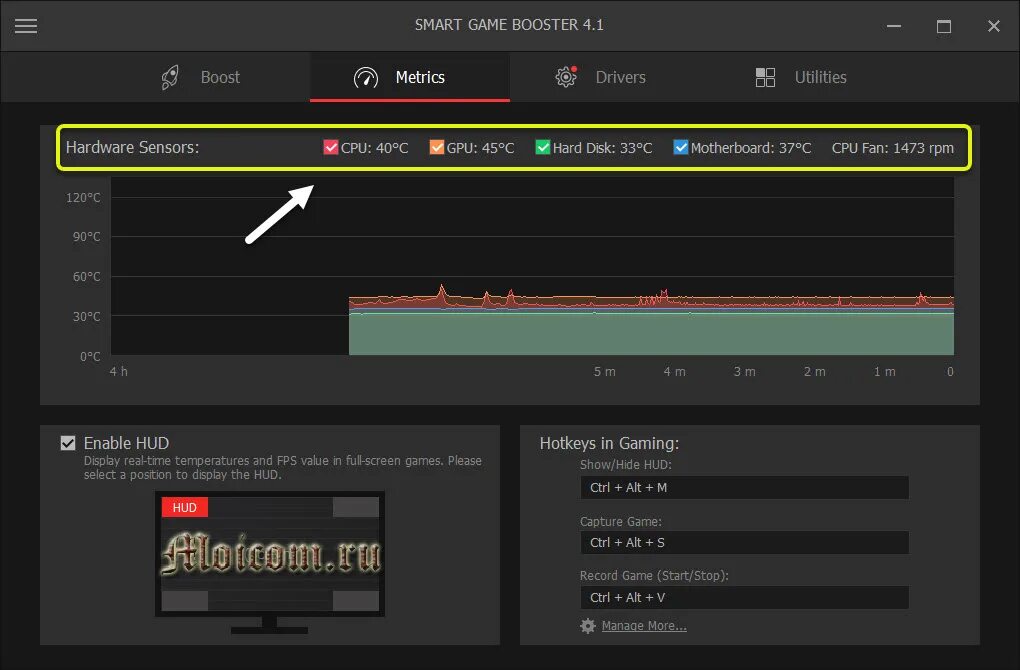Click the Show/Hide HUD hotkey field
Screen dimensions: 1020x670
pyautogui.click(x=744, y=488)
